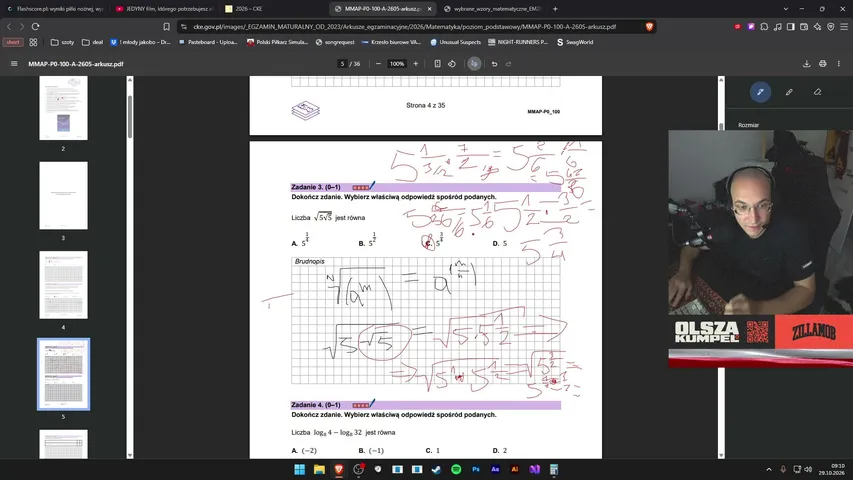Screen dimensions: 853x480
Task: Open the songrequest bookmark
Action: (x=335, y=42)
